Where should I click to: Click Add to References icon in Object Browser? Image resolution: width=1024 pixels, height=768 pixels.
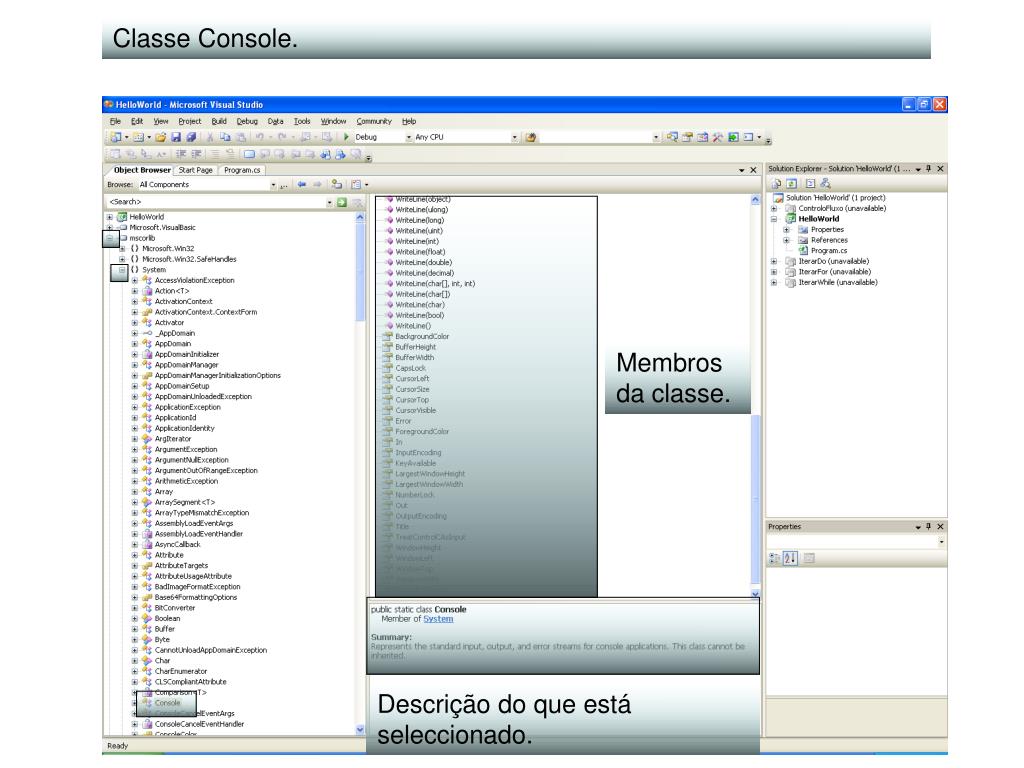[336, 185]
